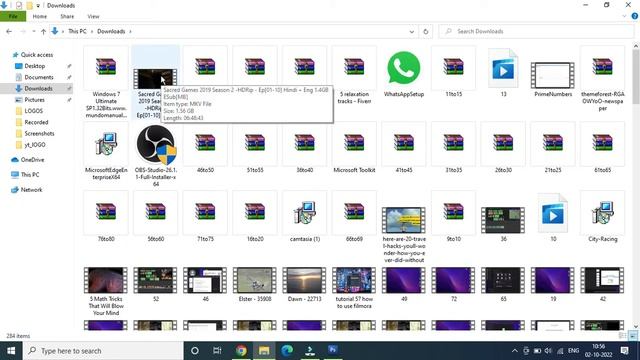This screenshot has width=640, height=360.
Task: Open the Recorded folder in sidebar
Action: pos(36,122)
